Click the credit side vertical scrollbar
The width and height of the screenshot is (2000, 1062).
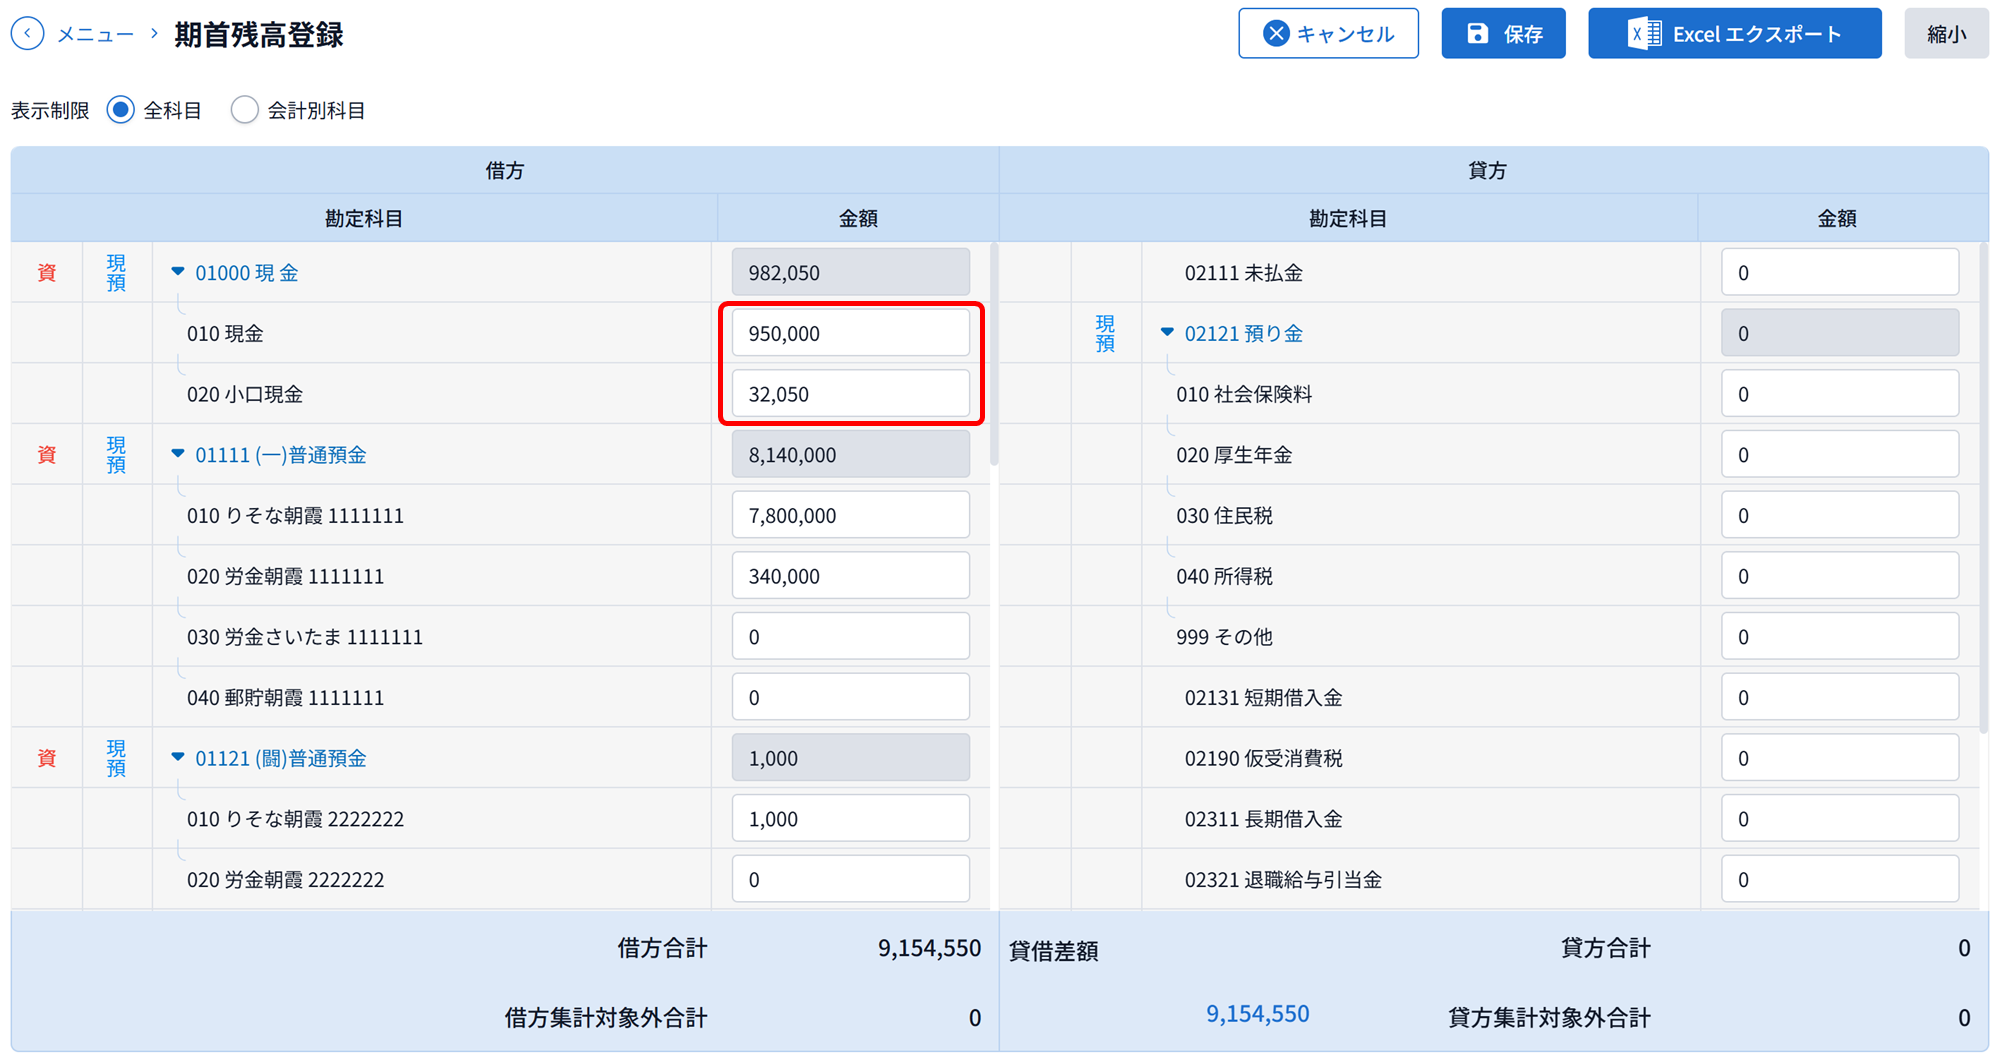1984,487
